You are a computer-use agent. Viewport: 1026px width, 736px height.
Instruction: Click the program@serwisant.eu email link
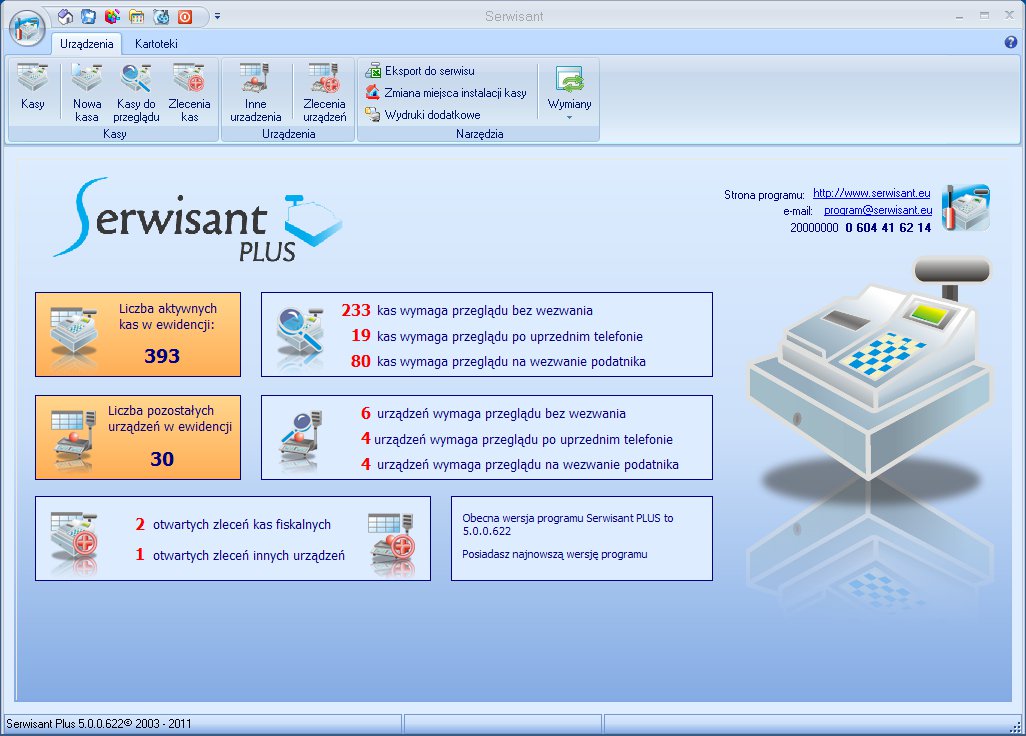(878, 210)
